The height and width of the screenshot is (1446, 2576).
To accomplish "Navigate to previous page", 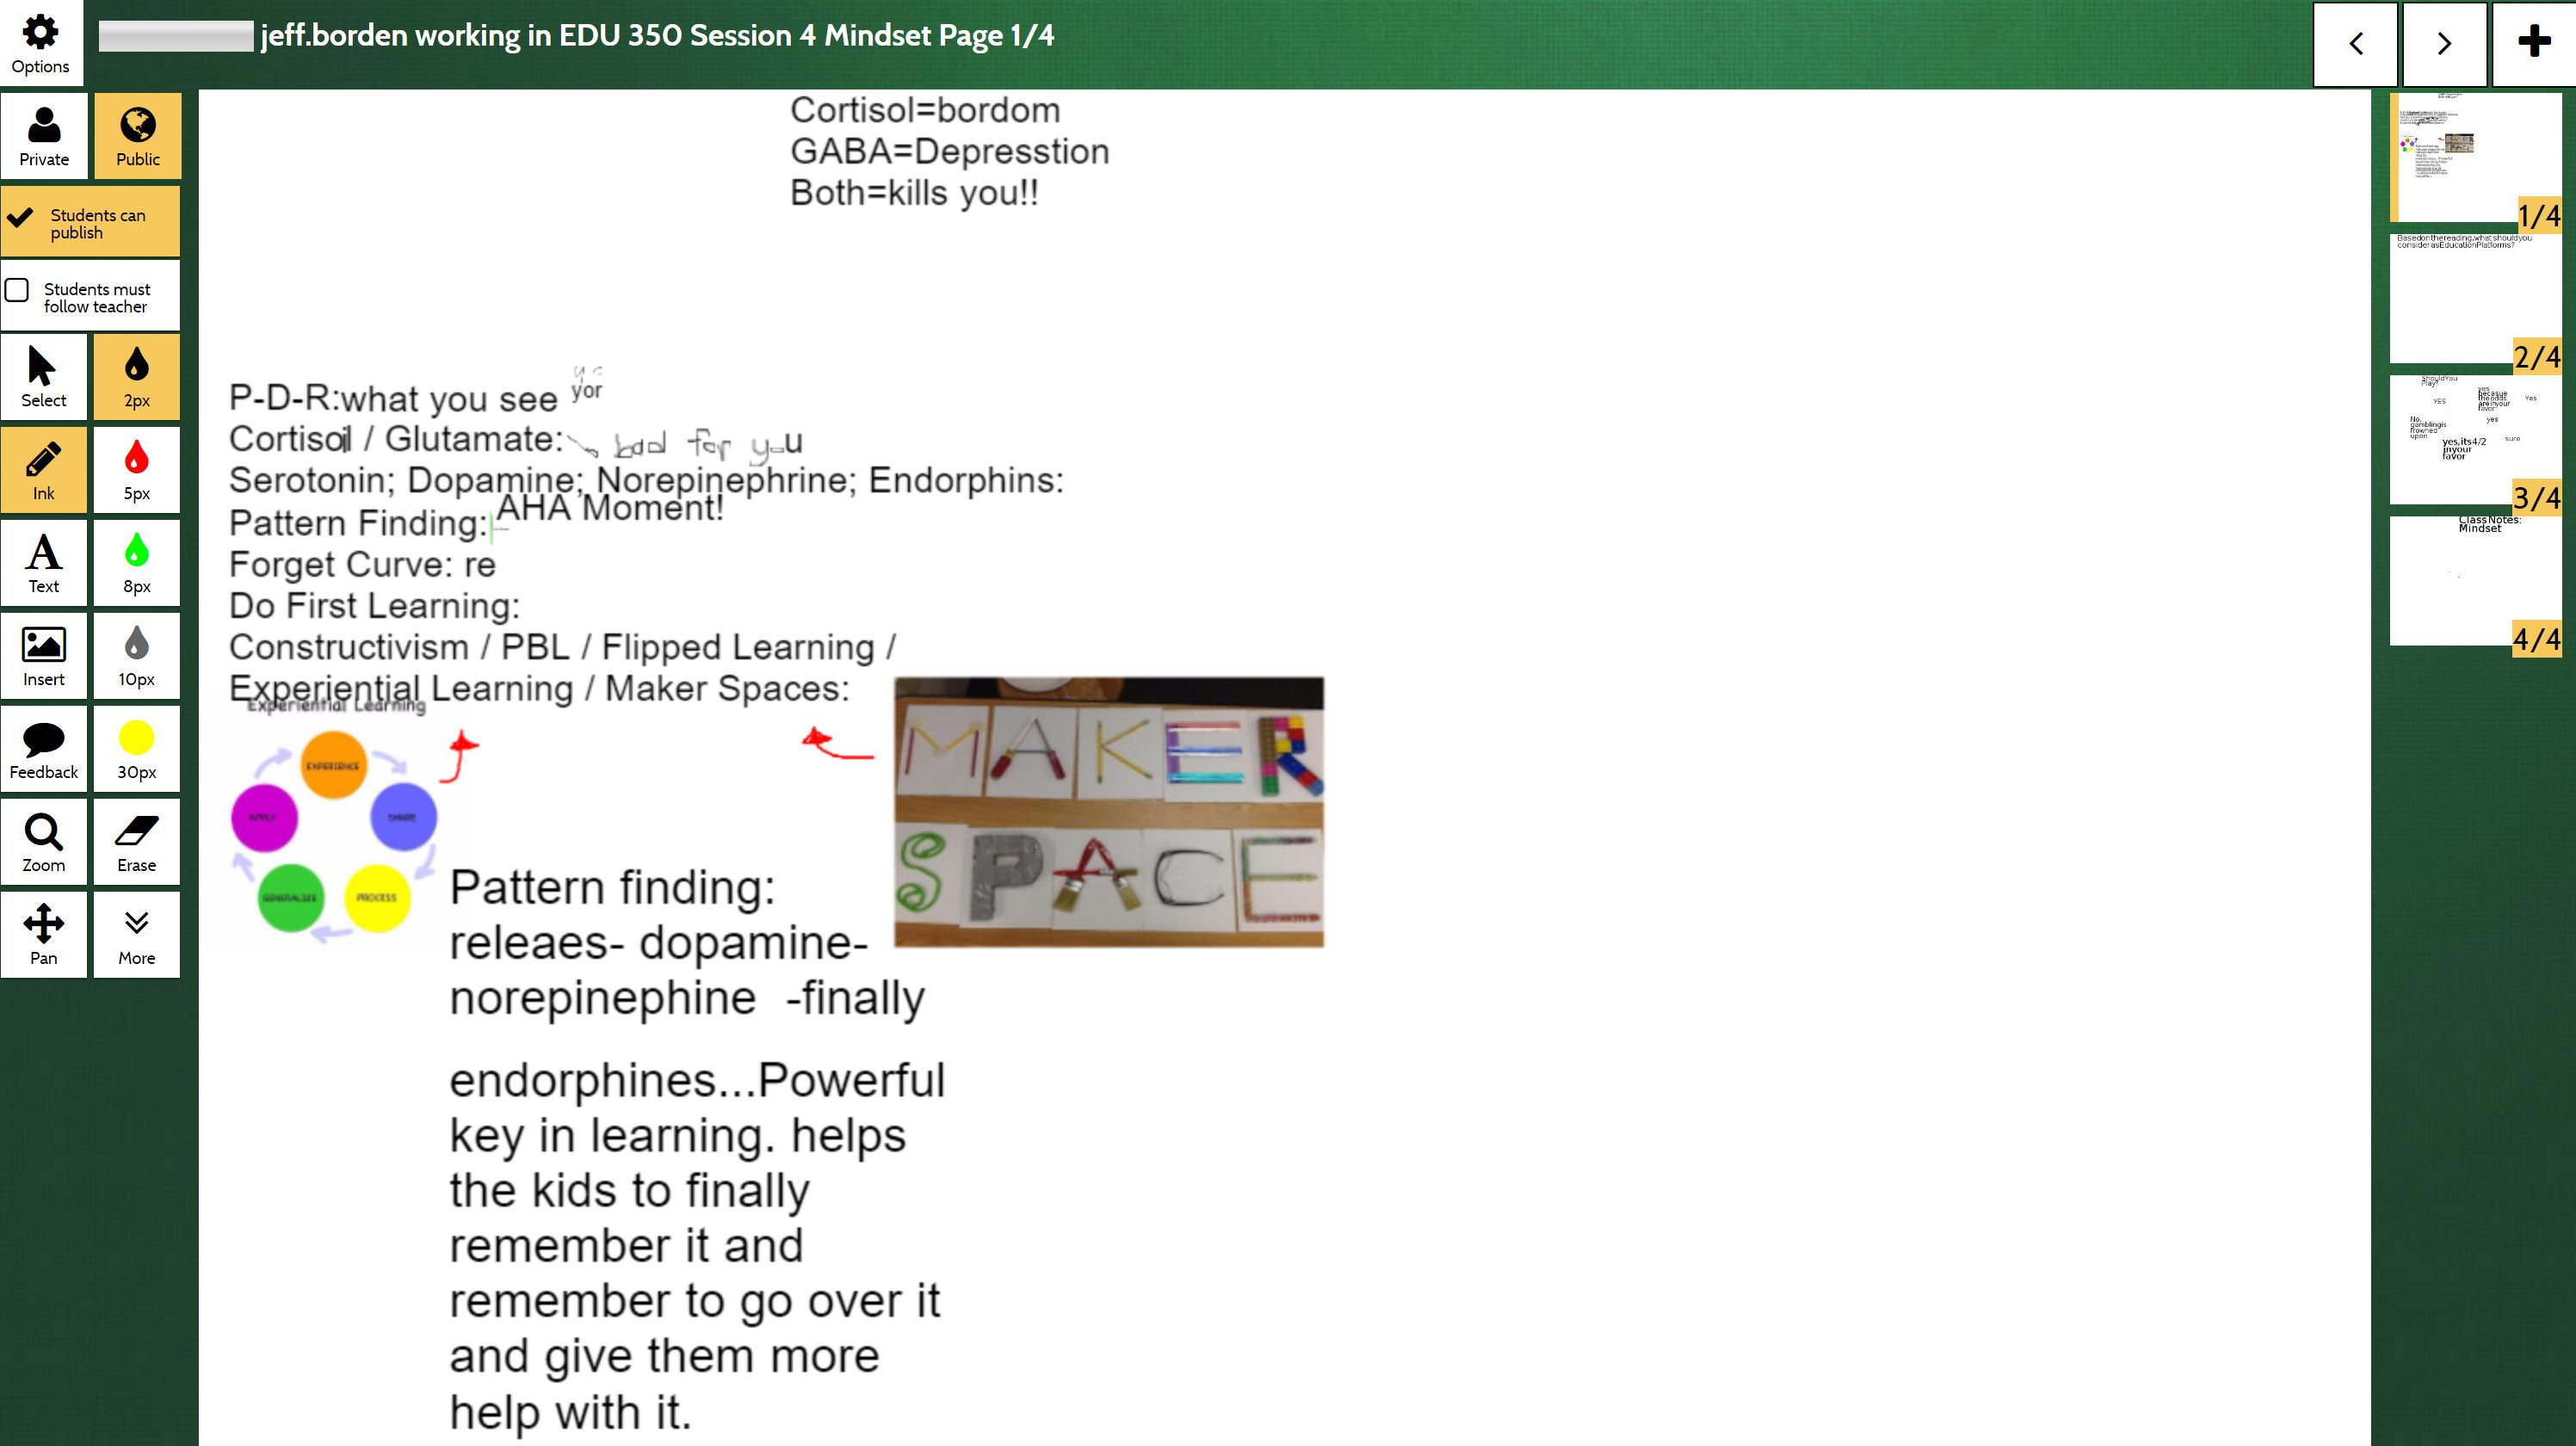I will [x=2355, y=40].
